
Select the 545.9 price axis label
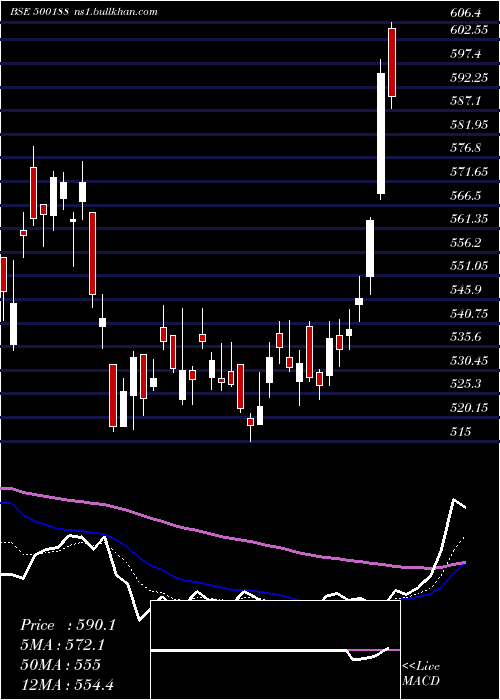(x=466, y=290)
